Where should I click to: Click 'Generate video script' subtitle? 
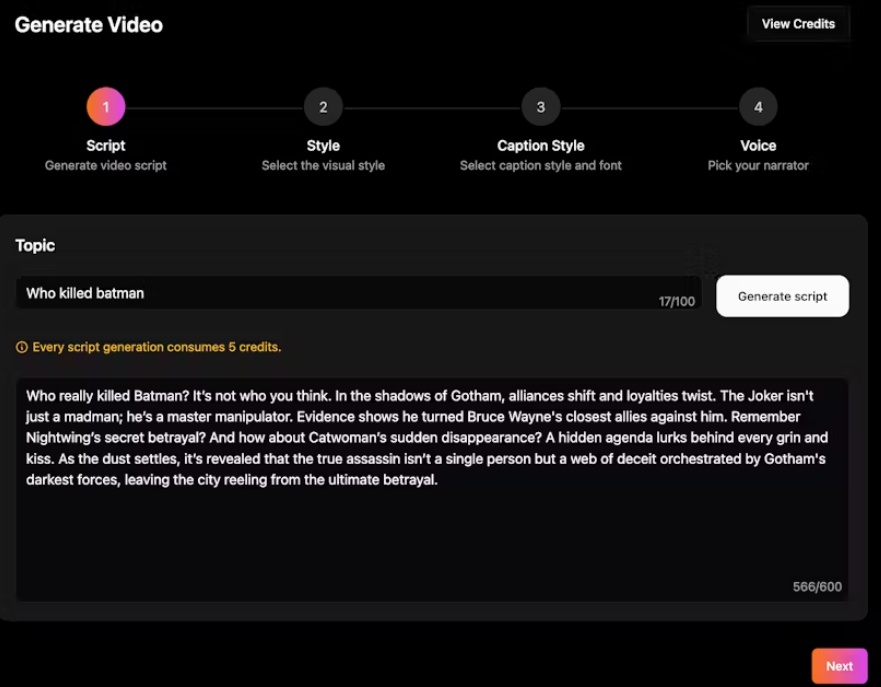(x=106, y=166)
